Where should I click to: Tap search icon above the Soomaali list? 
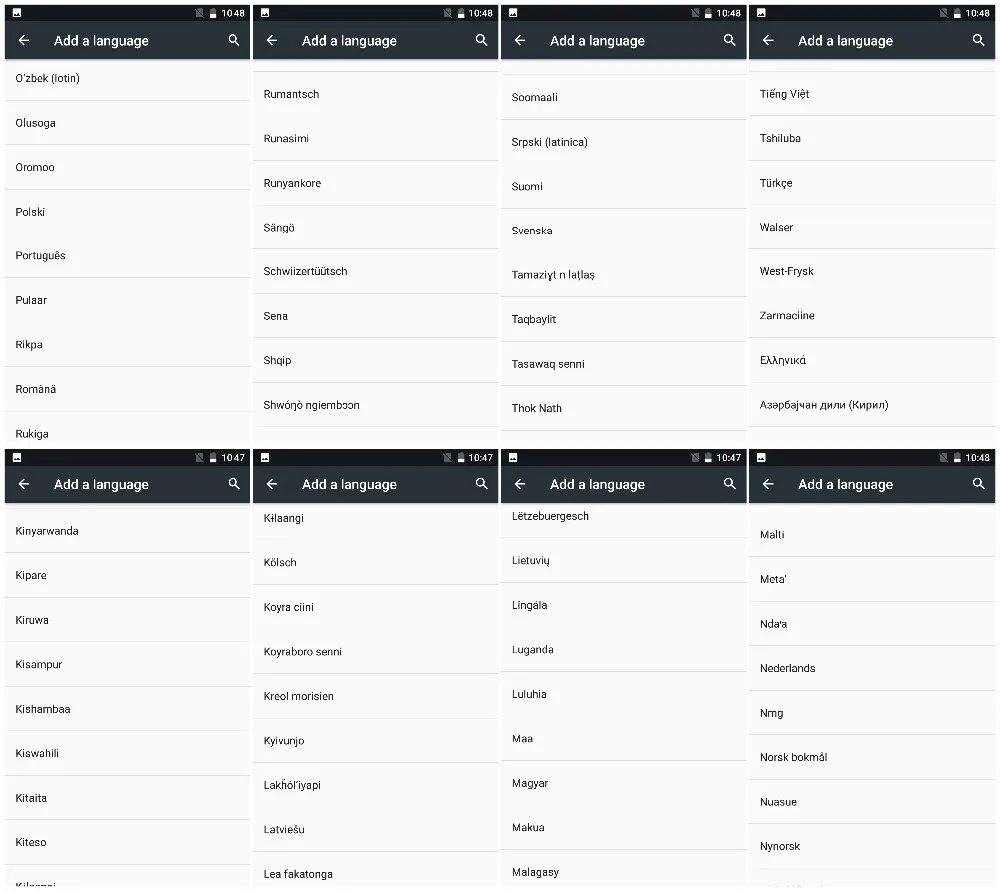coord(730,40)
